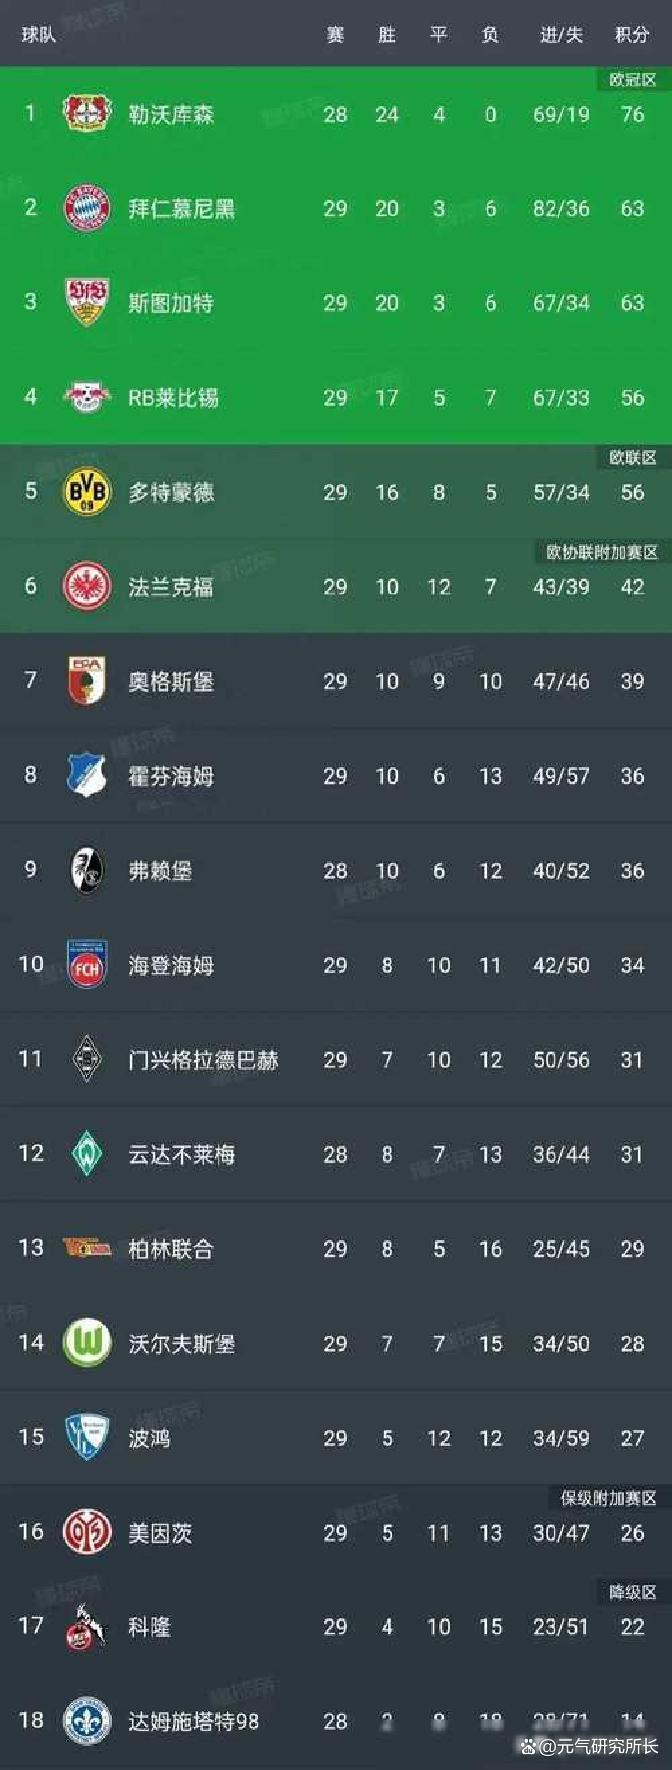The width and height of the screenshot is (672, 1770).
Task: Click the 欧冠区 zone label
Action: tap(632, 80)
